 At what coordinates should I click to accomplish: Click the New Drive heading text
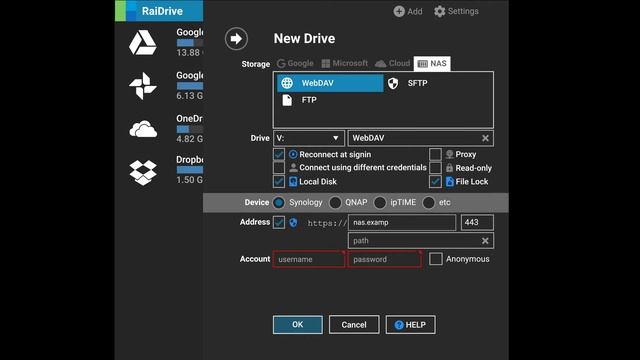[x=304, y=39]
